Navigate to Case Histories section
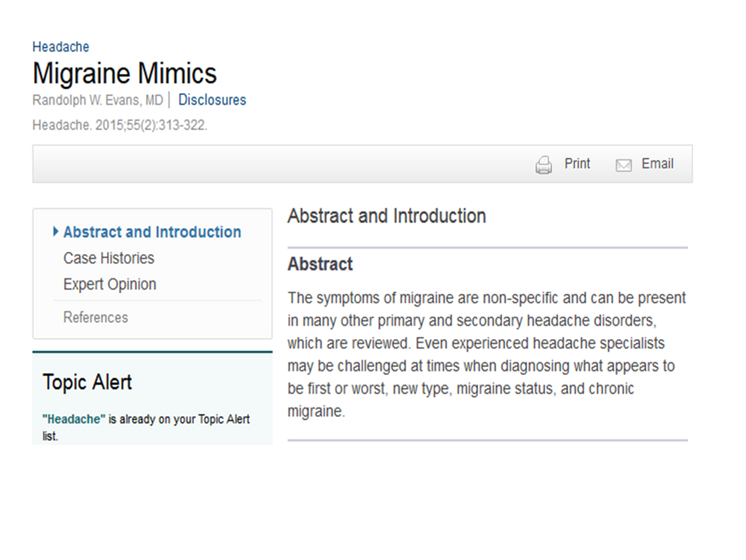 click(109, 258)
